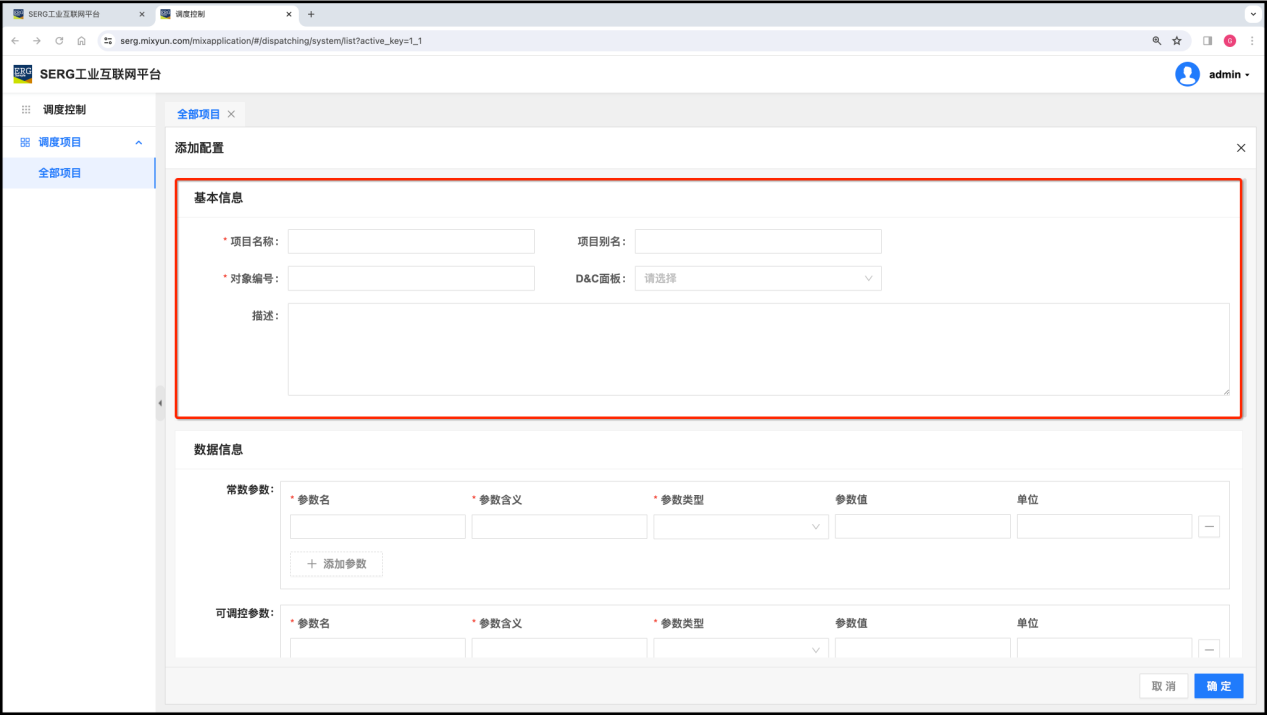Image resolution: width=1267 pixels, height=715 pixels.
Task: Close the 添加配置 panel with X
Action: (1241, 148)
